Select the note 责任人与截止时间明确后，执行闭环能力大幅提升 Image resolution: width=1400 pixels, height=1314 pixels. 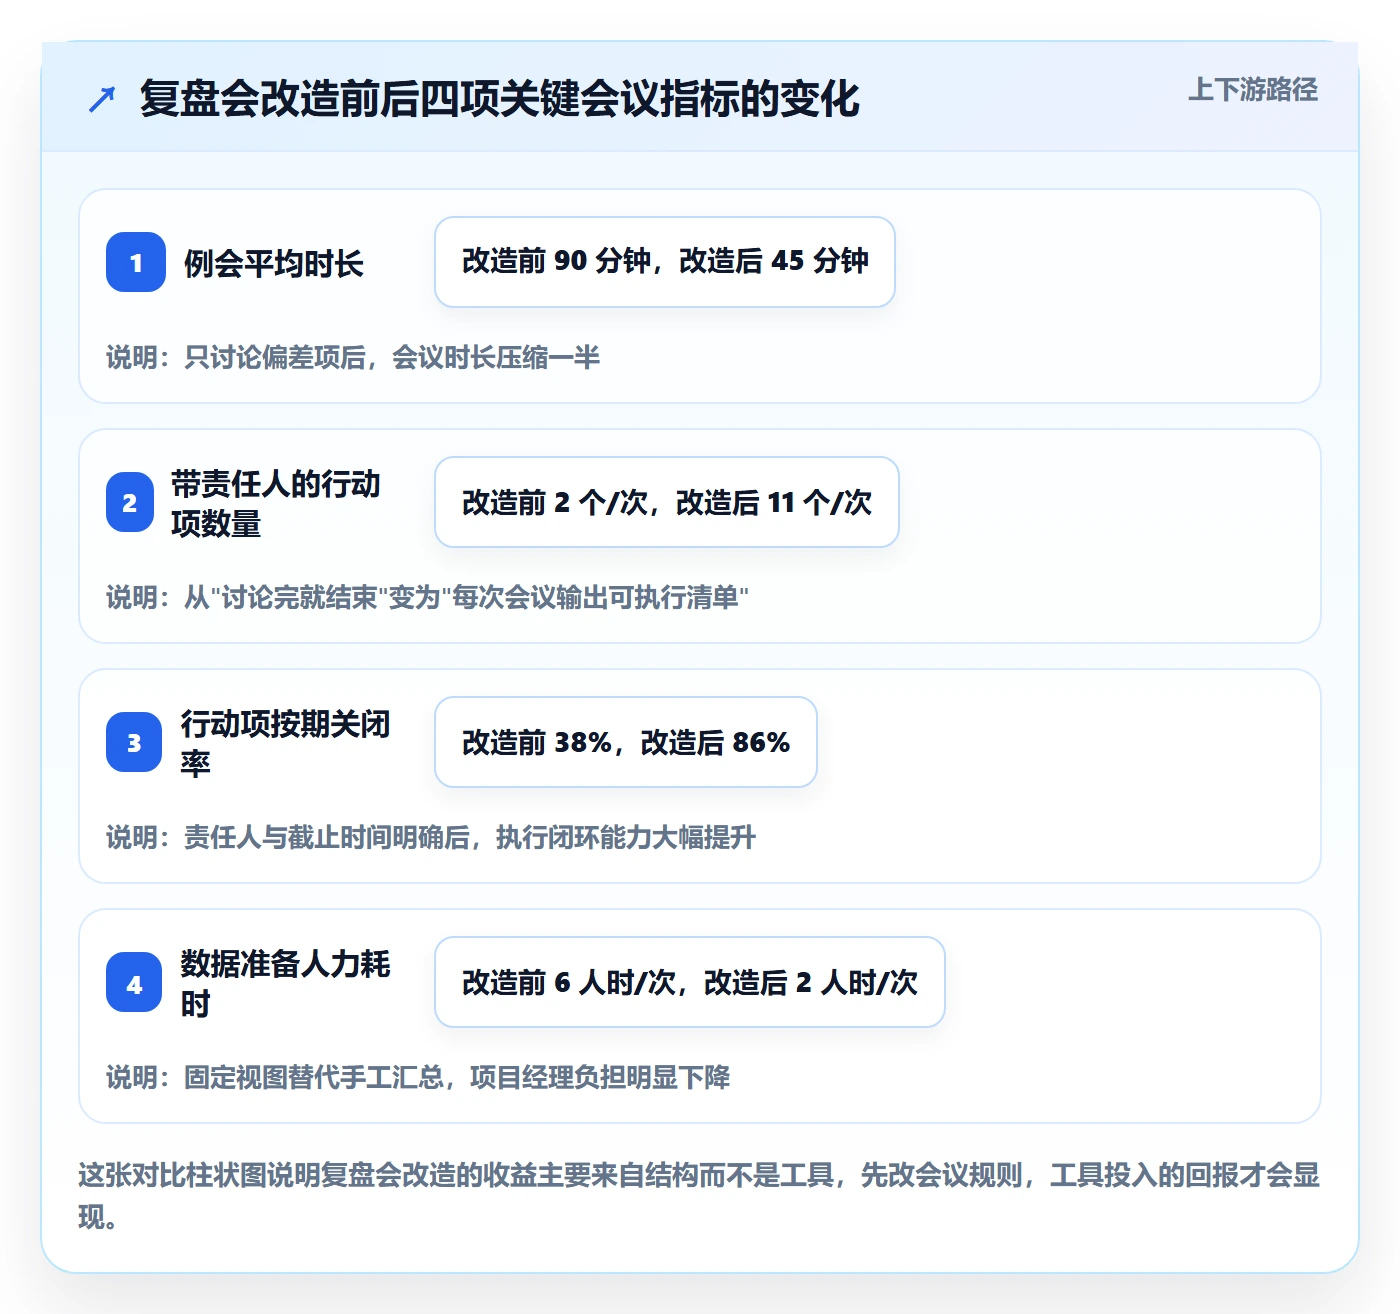(431, 837)
